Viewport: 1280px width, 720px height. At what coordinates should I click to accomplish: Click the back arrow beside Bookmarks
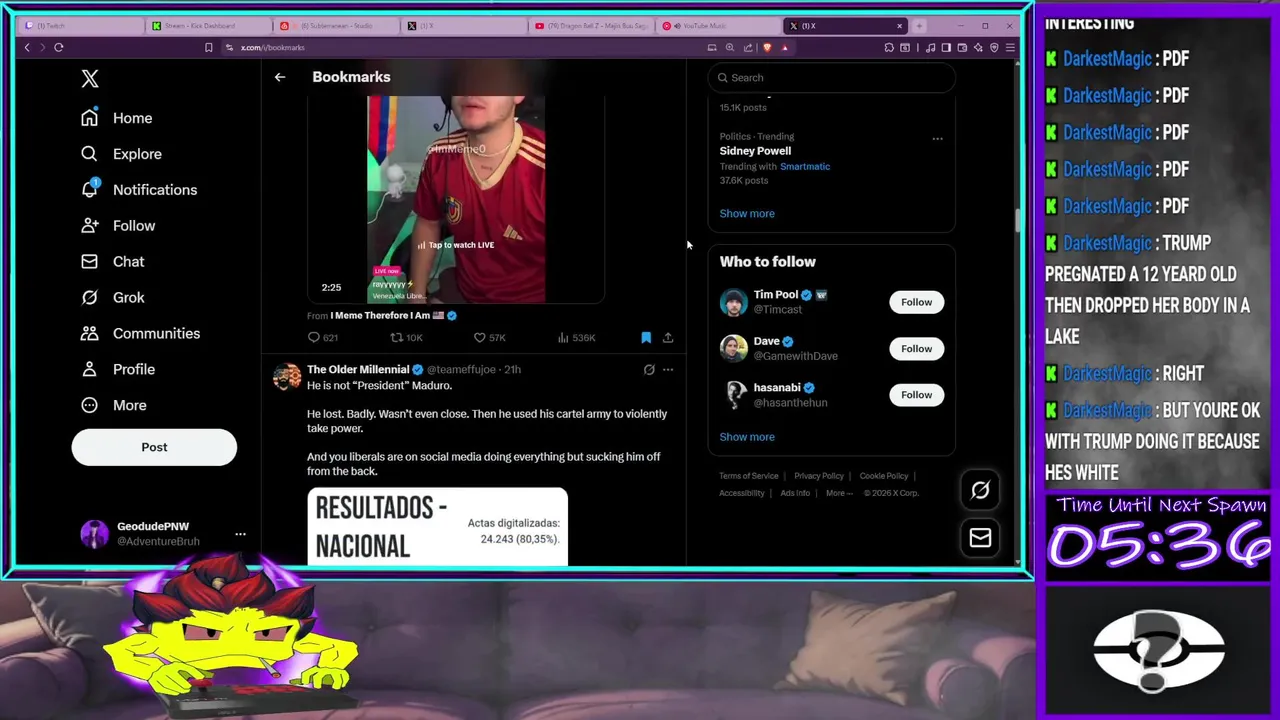[x=280, y=77]
